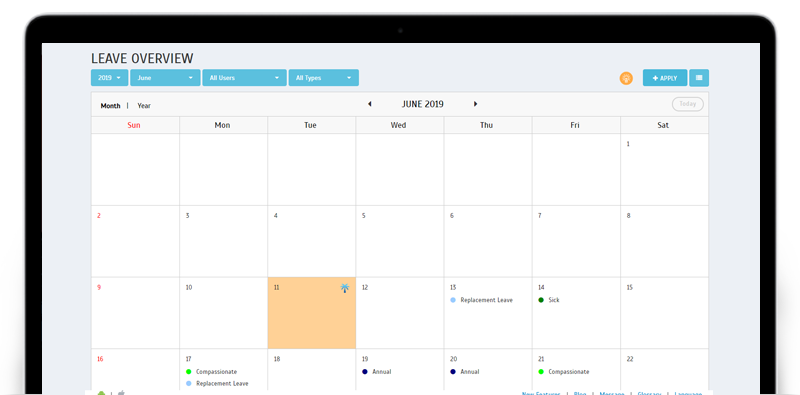Select date 18 in the calendar
Image resolution: width=800 pixels, height=395 pixels.
[277, 359]
